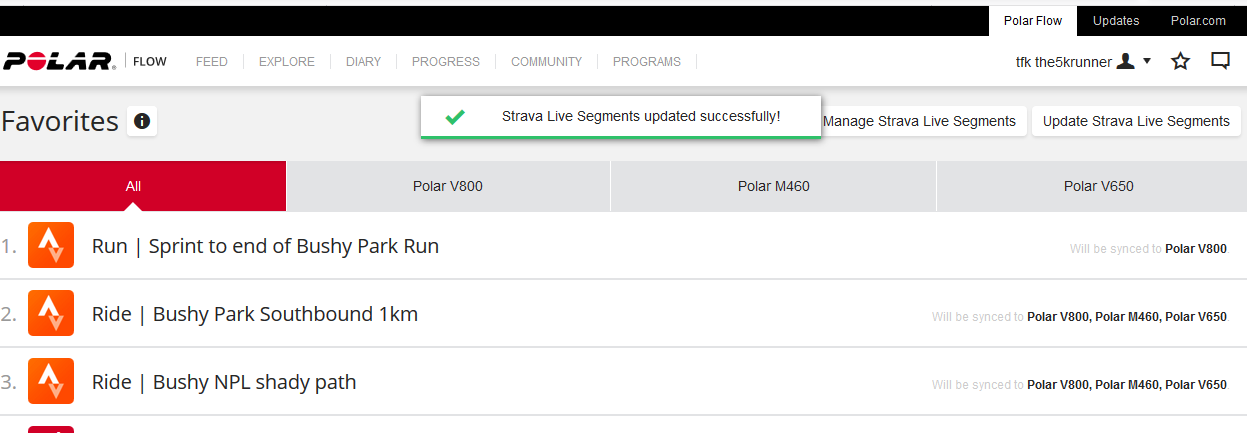This screenshot has height=433, width=1247.
Task: Click Strava icon for Bushy NPL shady path
Action: pyautogui.click(x=51, y=382)
